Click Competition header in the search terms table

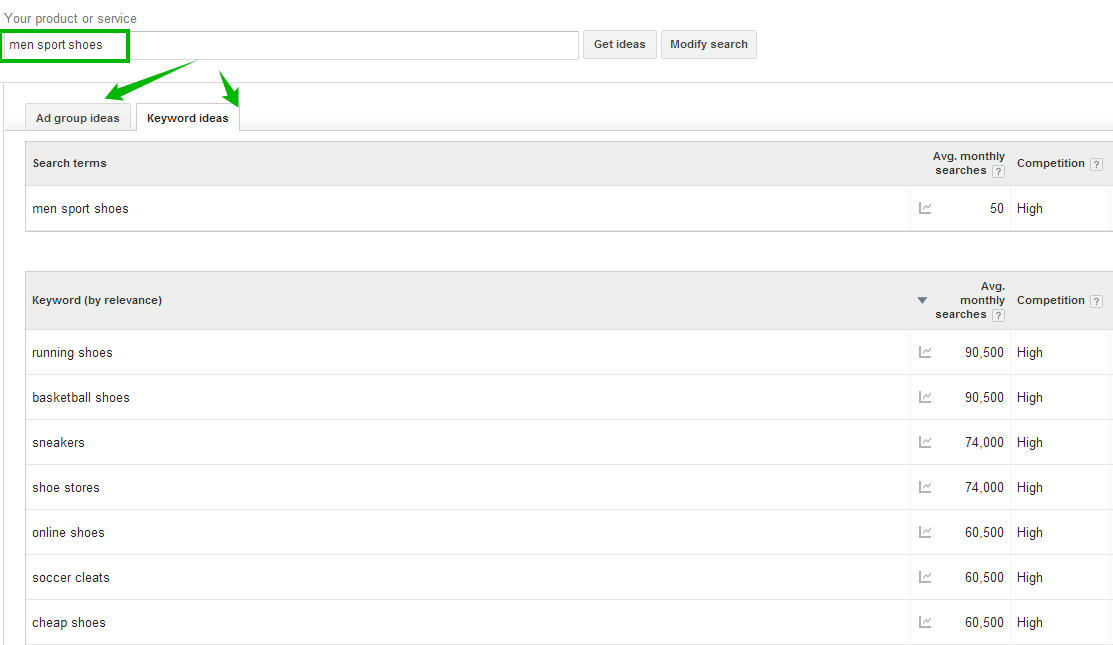pyautogui.click(x=1051, y=163)
